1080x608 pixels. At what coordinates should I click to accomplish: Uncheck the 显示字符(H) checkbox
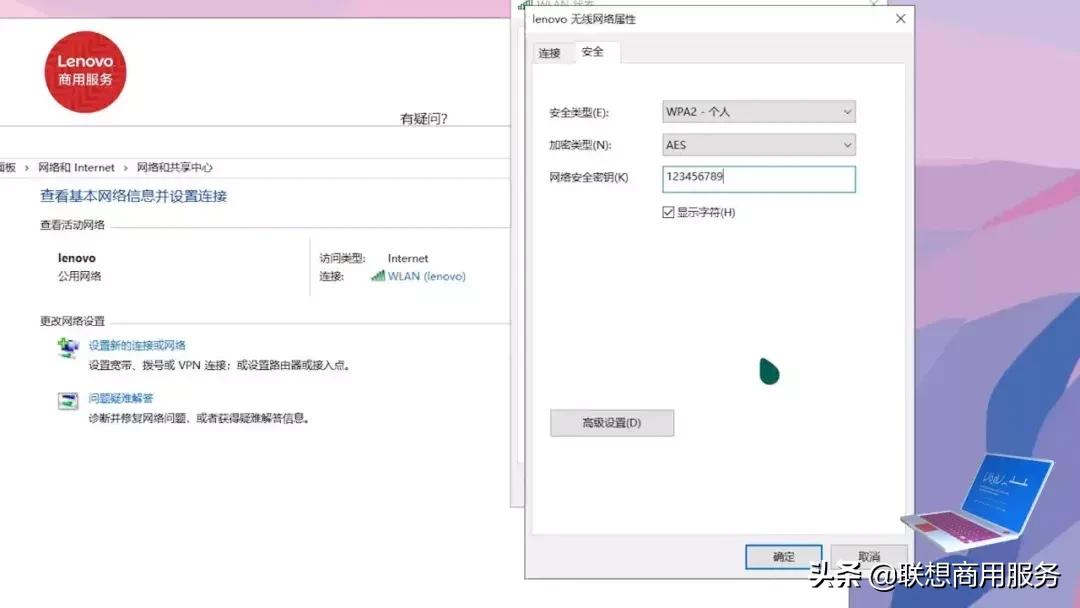pos(668,212)
